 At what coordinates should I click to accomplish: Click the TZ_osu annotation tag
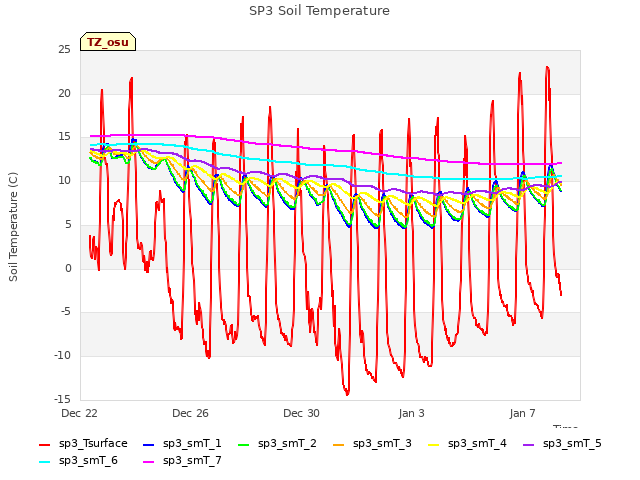point(108,42)
